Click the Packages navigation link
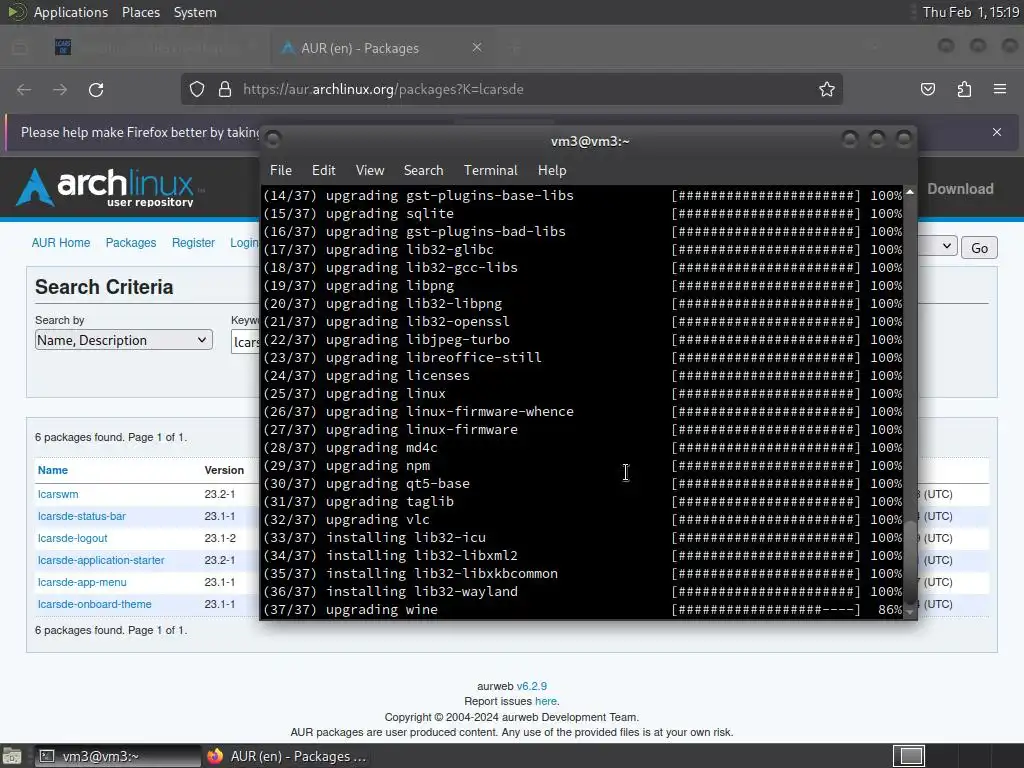This screenshot has height=768, width=1024. click(131, 242)
